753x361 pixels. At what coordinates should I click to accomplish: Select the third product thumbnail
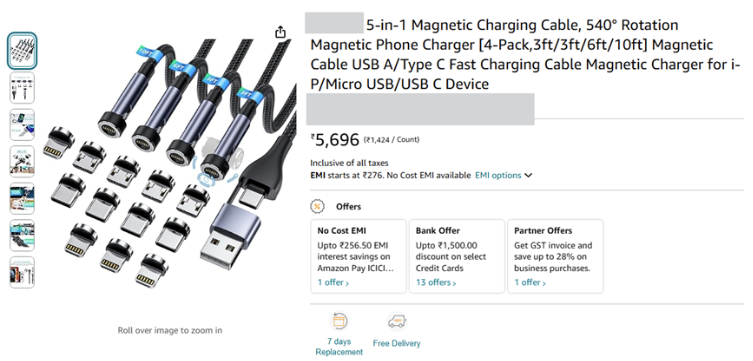[x=22, y=124]
